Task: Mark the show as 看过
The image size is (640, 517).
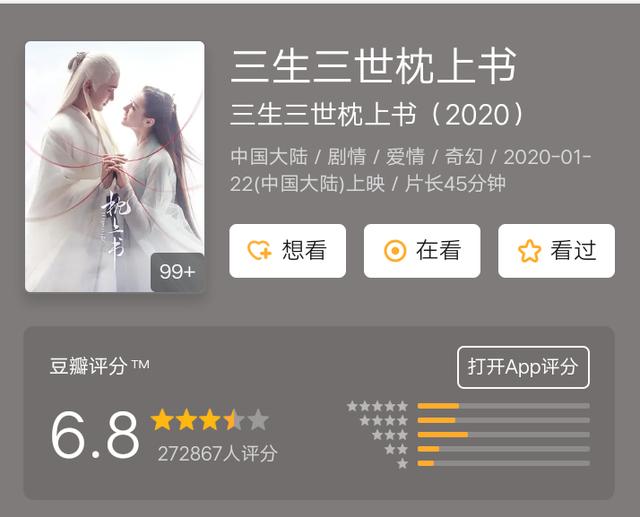Action: [556, 251]
